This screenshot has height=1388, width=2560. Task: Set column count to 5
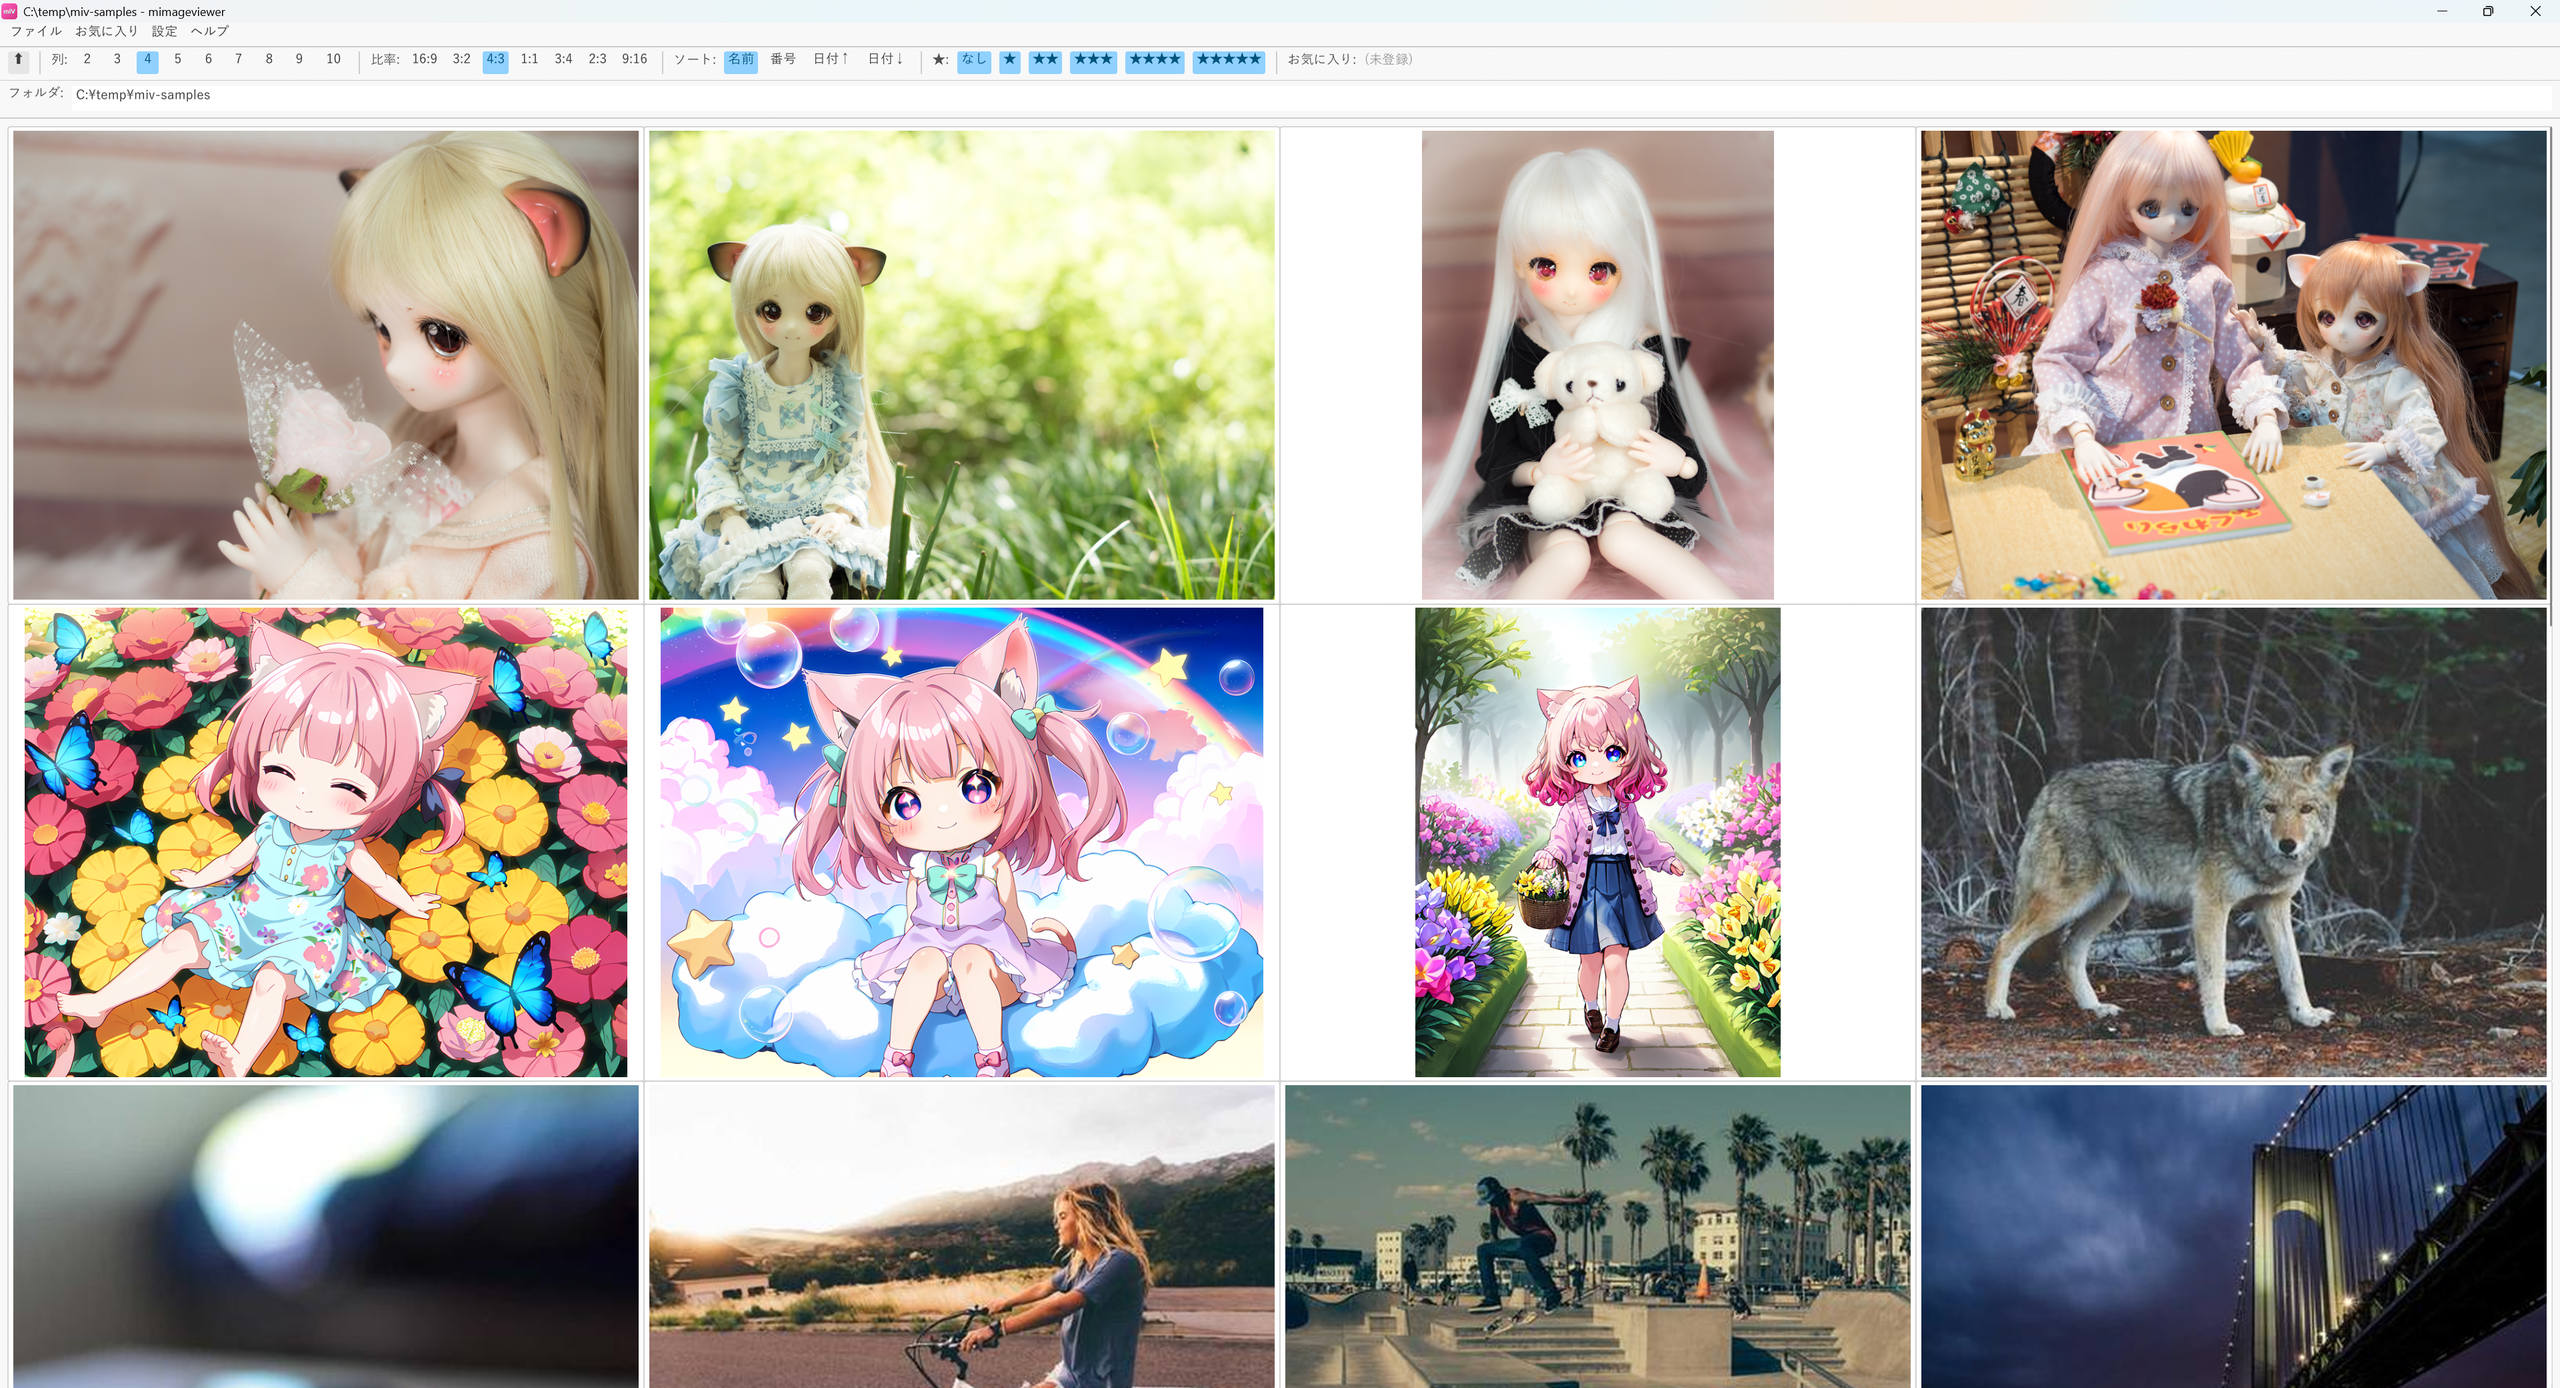pos(178,60)
